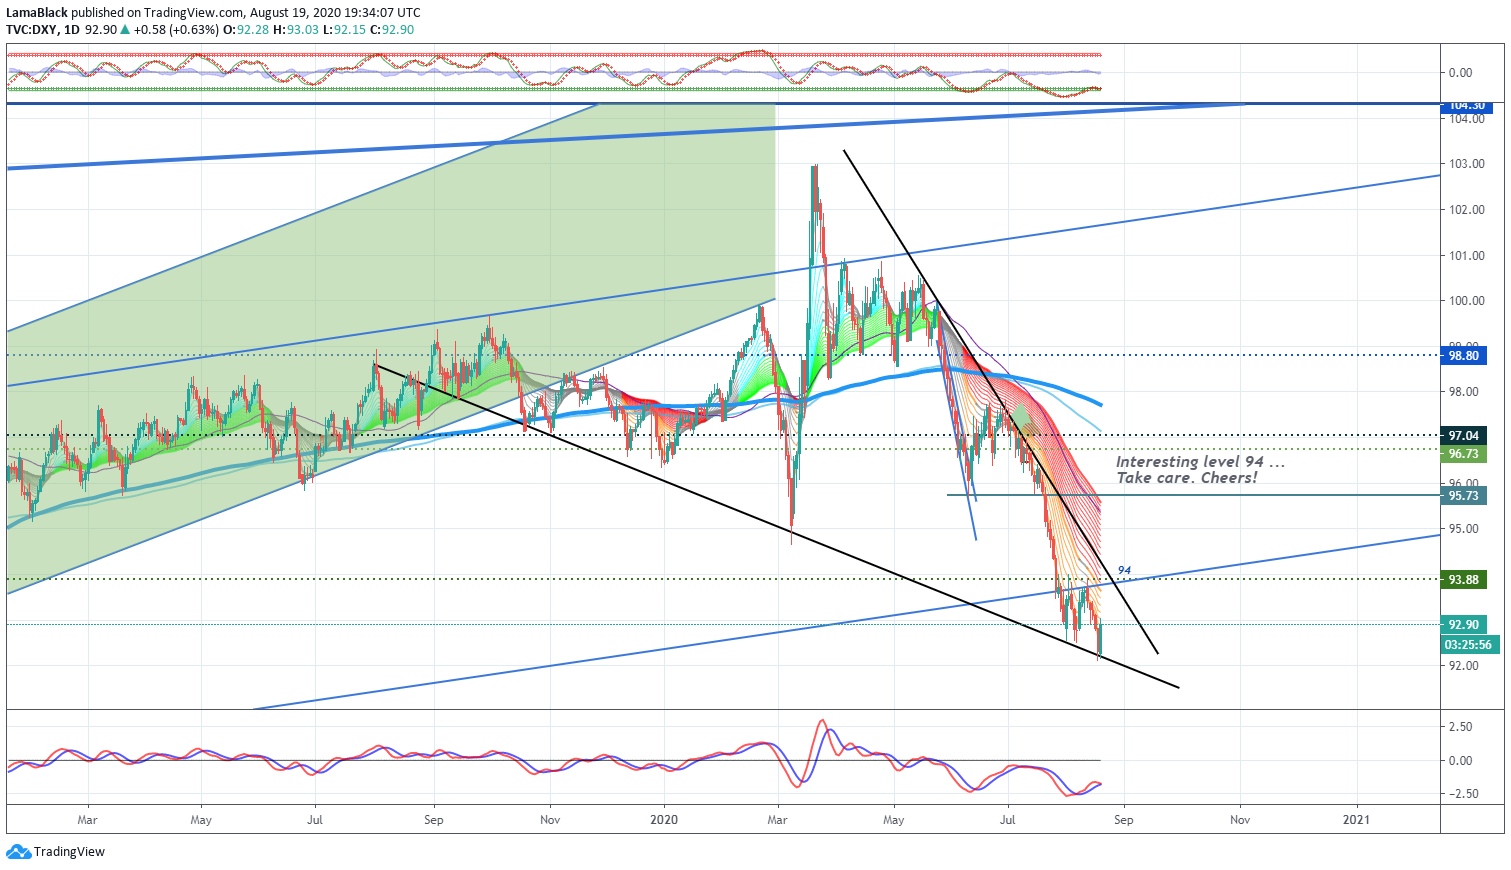1511x870 pixels.
Task: Click the 'Interesting level 94 ...' annotation
Action: tap(1200, 461)
